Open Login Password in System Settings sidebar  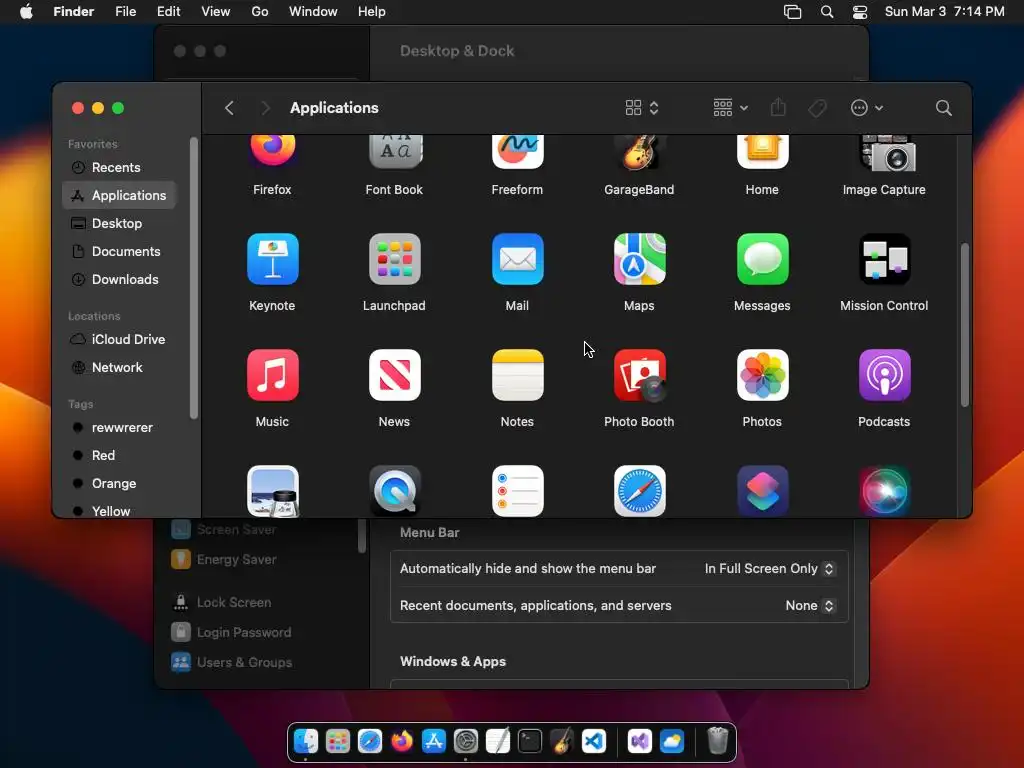tap(231, 632)
